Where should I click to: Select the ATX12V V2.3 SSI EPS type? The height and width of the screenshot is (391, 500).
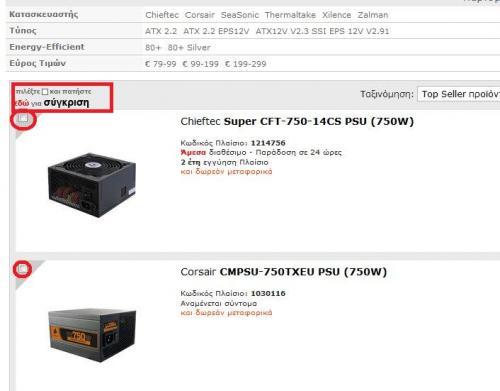pyautogui.click(x=322, y=31)
